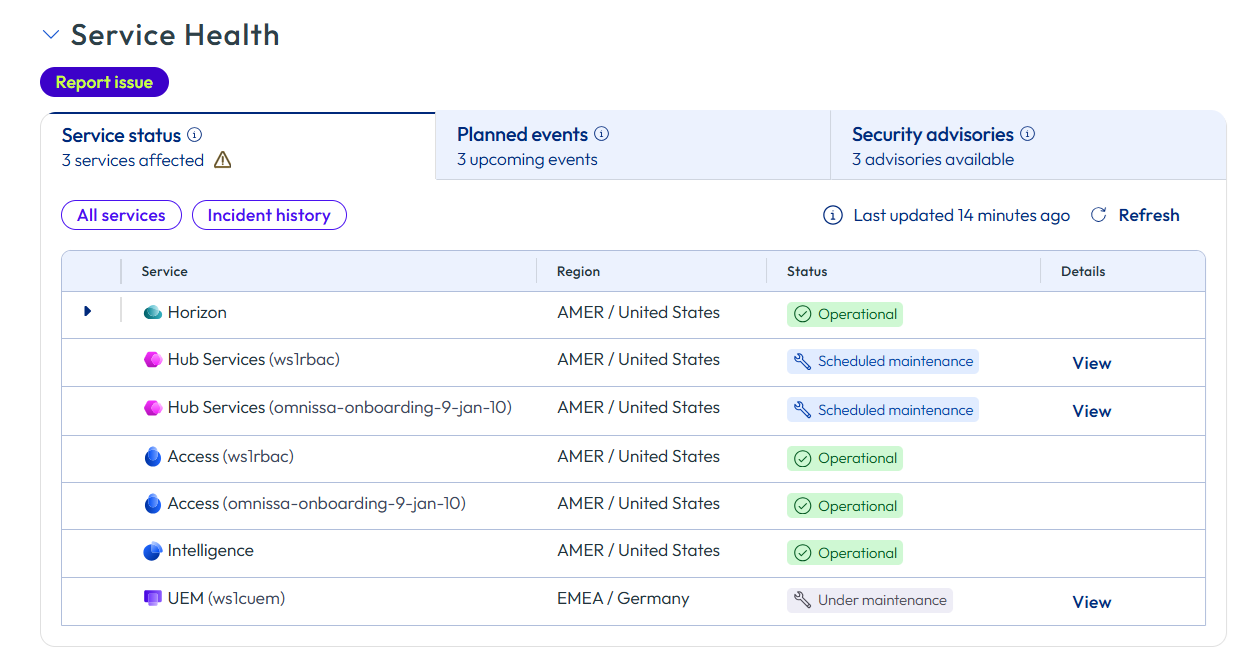View details for Hub Services omnissa-onboarding-9-jan-10
1247x665 pixels.
coord(1092,411)
